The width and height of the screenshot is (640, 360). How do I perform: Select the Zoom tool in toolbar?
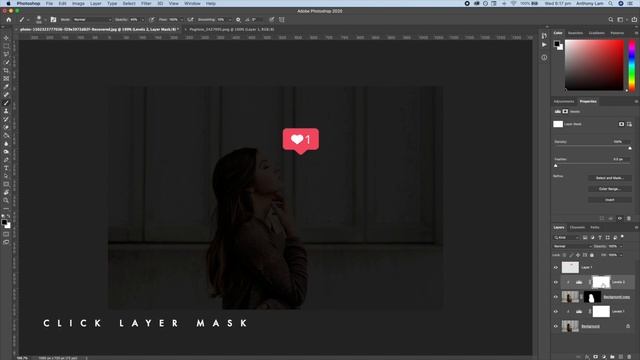6,200
